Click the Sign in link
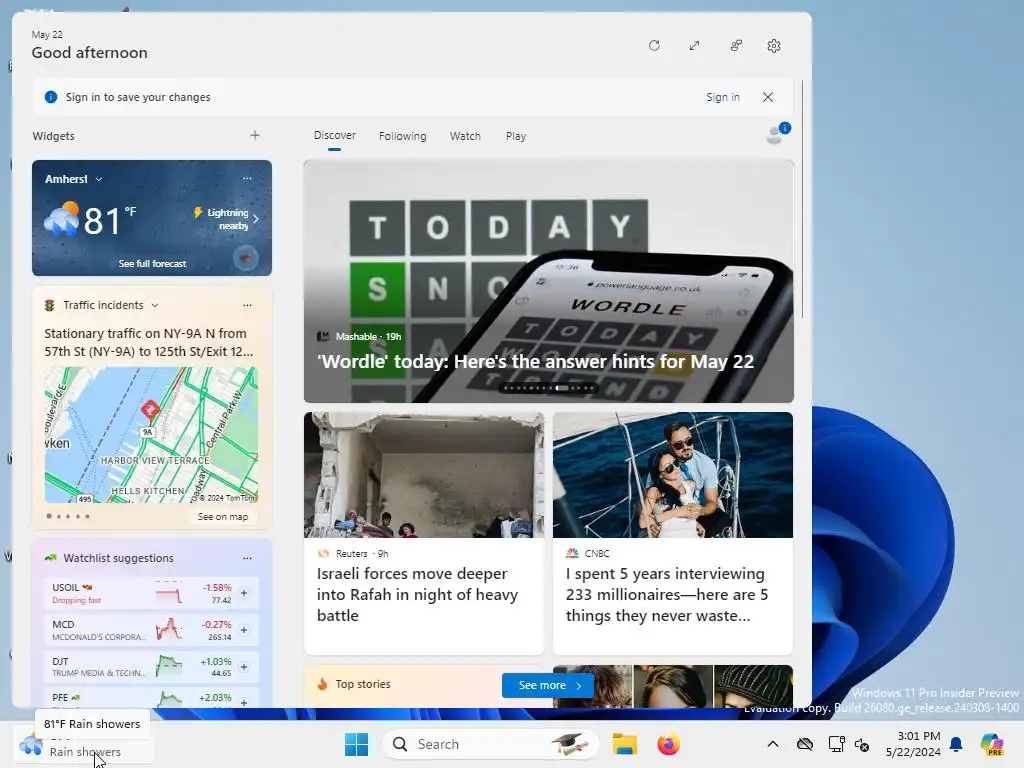The width and height of the screenshot is (1024, 768). click(x=723, y=97)
